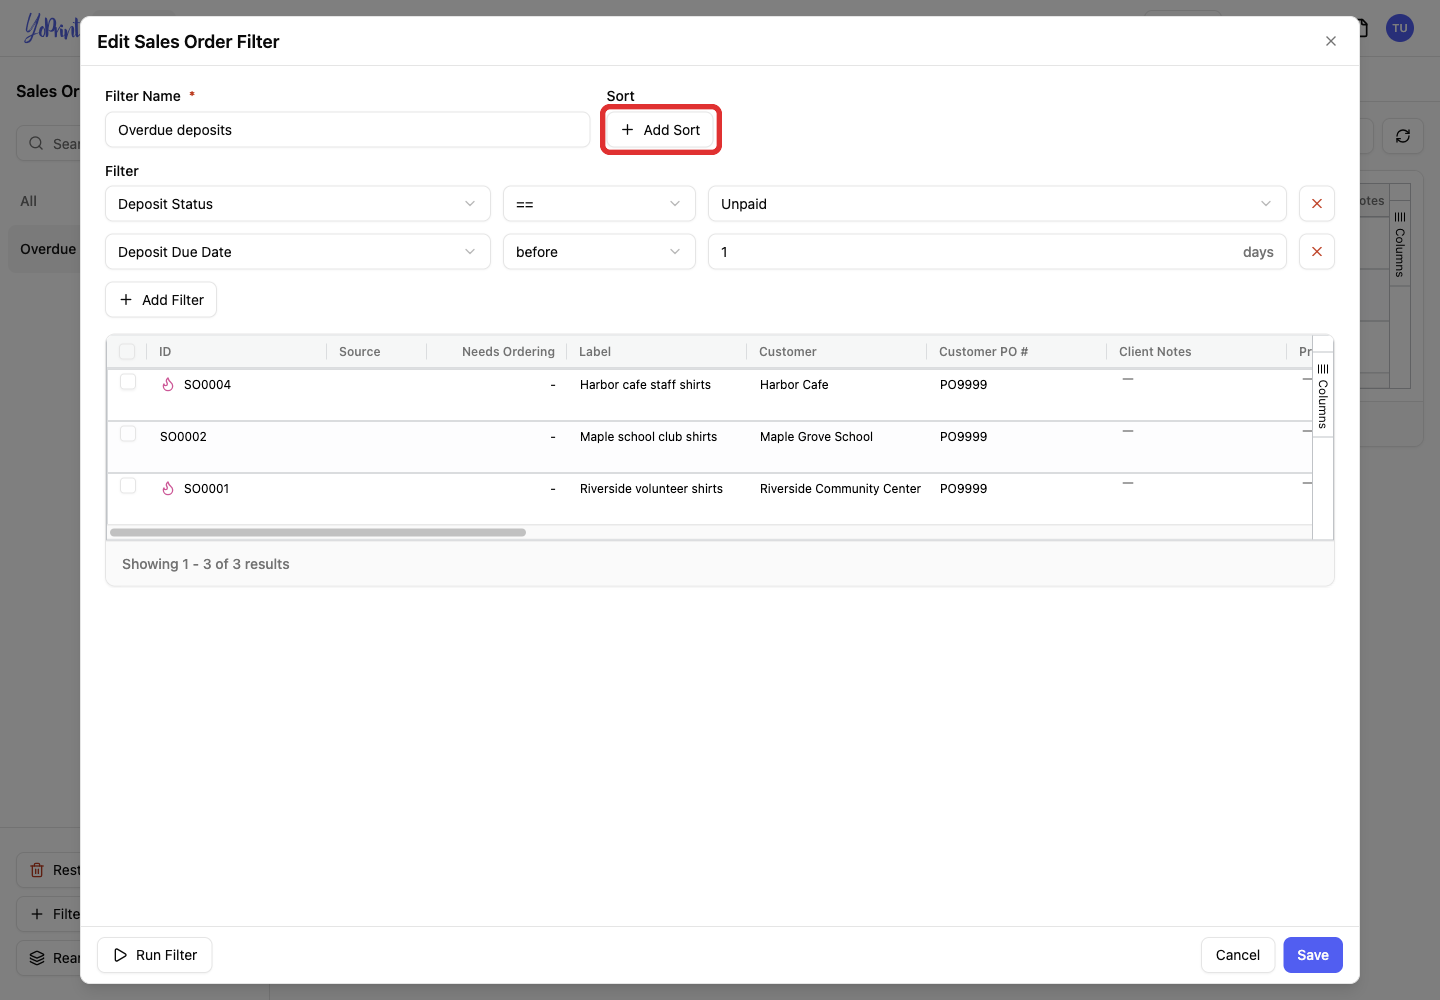Image resolution: width=1440 pixels, height=1000 pixels.
Task: Click the days value input field
Action: [997, 252]
